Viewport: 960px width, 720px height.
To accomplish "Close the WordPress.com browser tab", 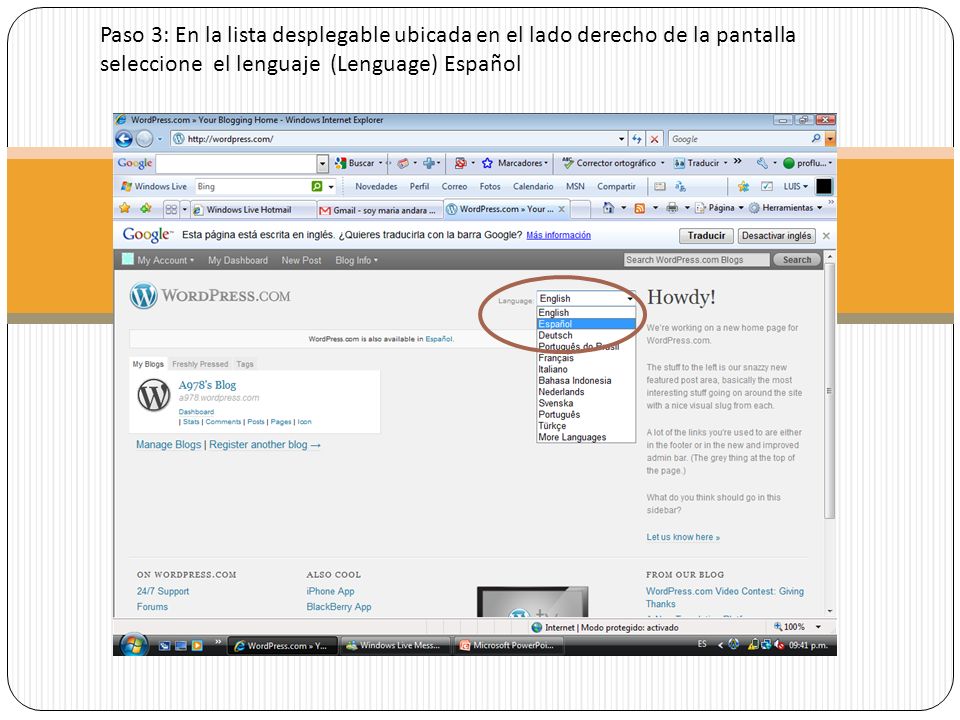I will pos(561,209).
